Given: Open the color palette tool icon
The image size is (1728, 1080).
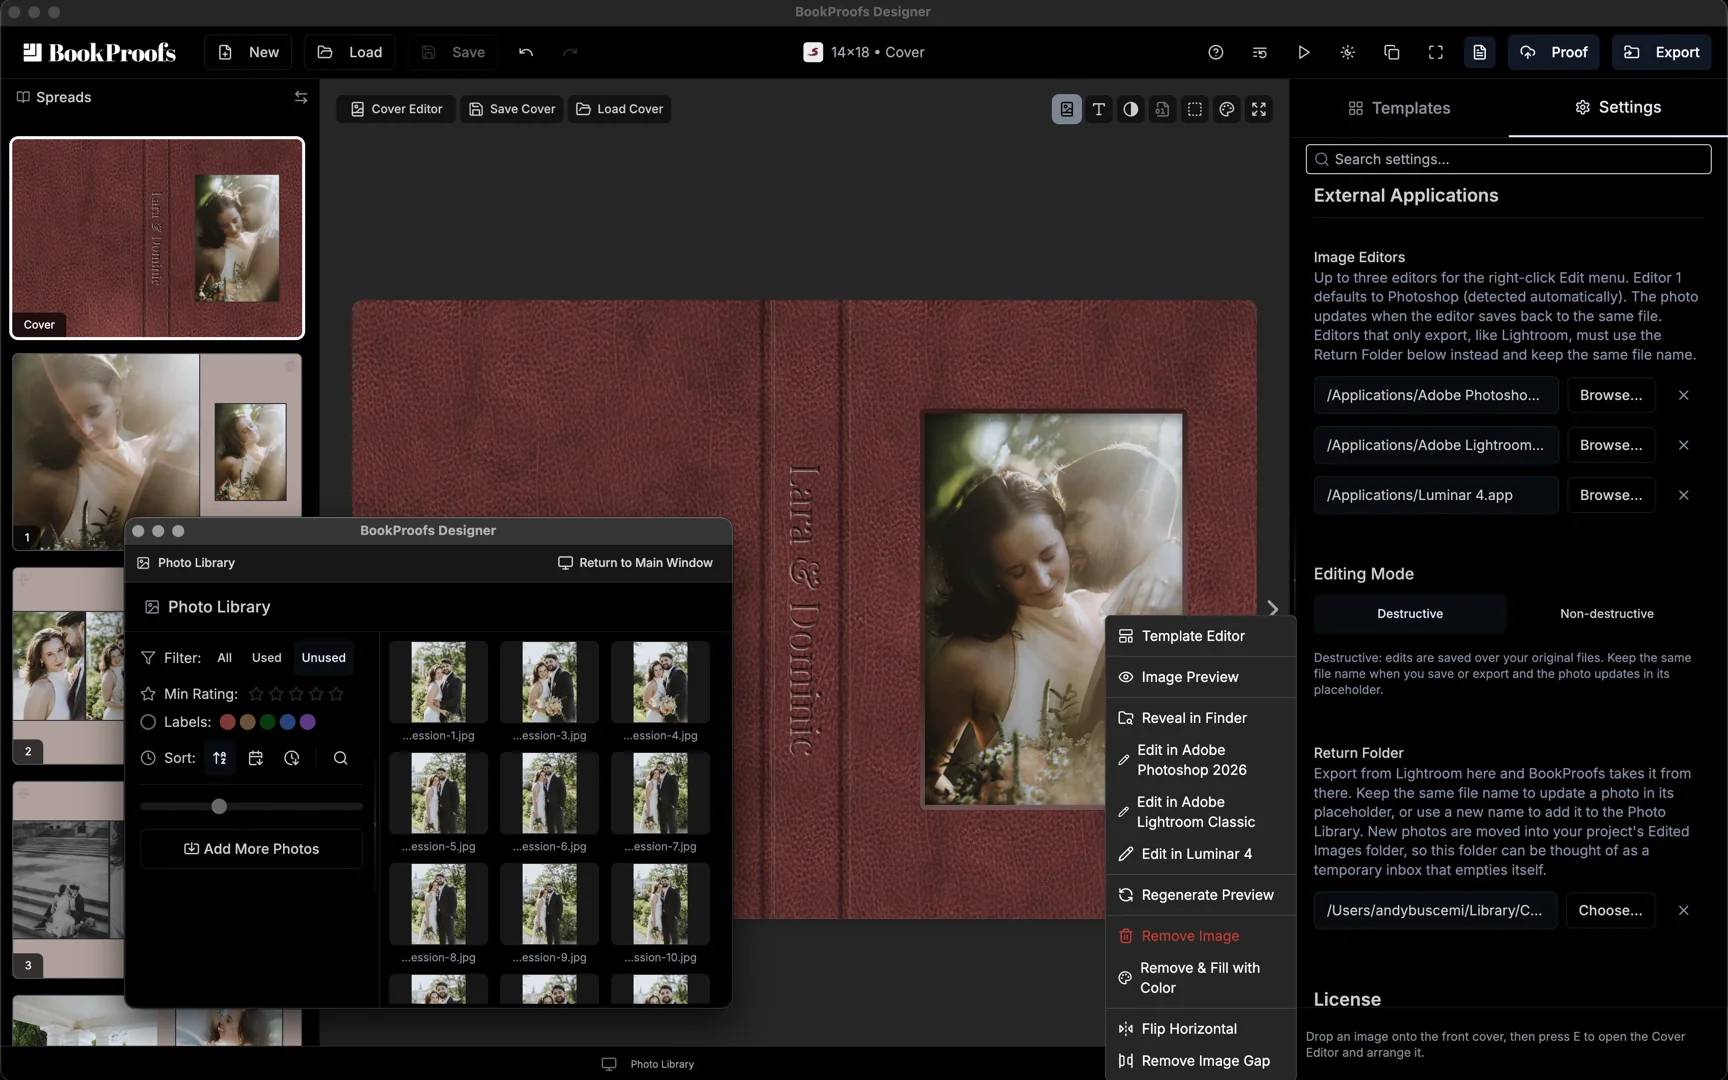Looking at the screenshot, I should click(1226, 109).
